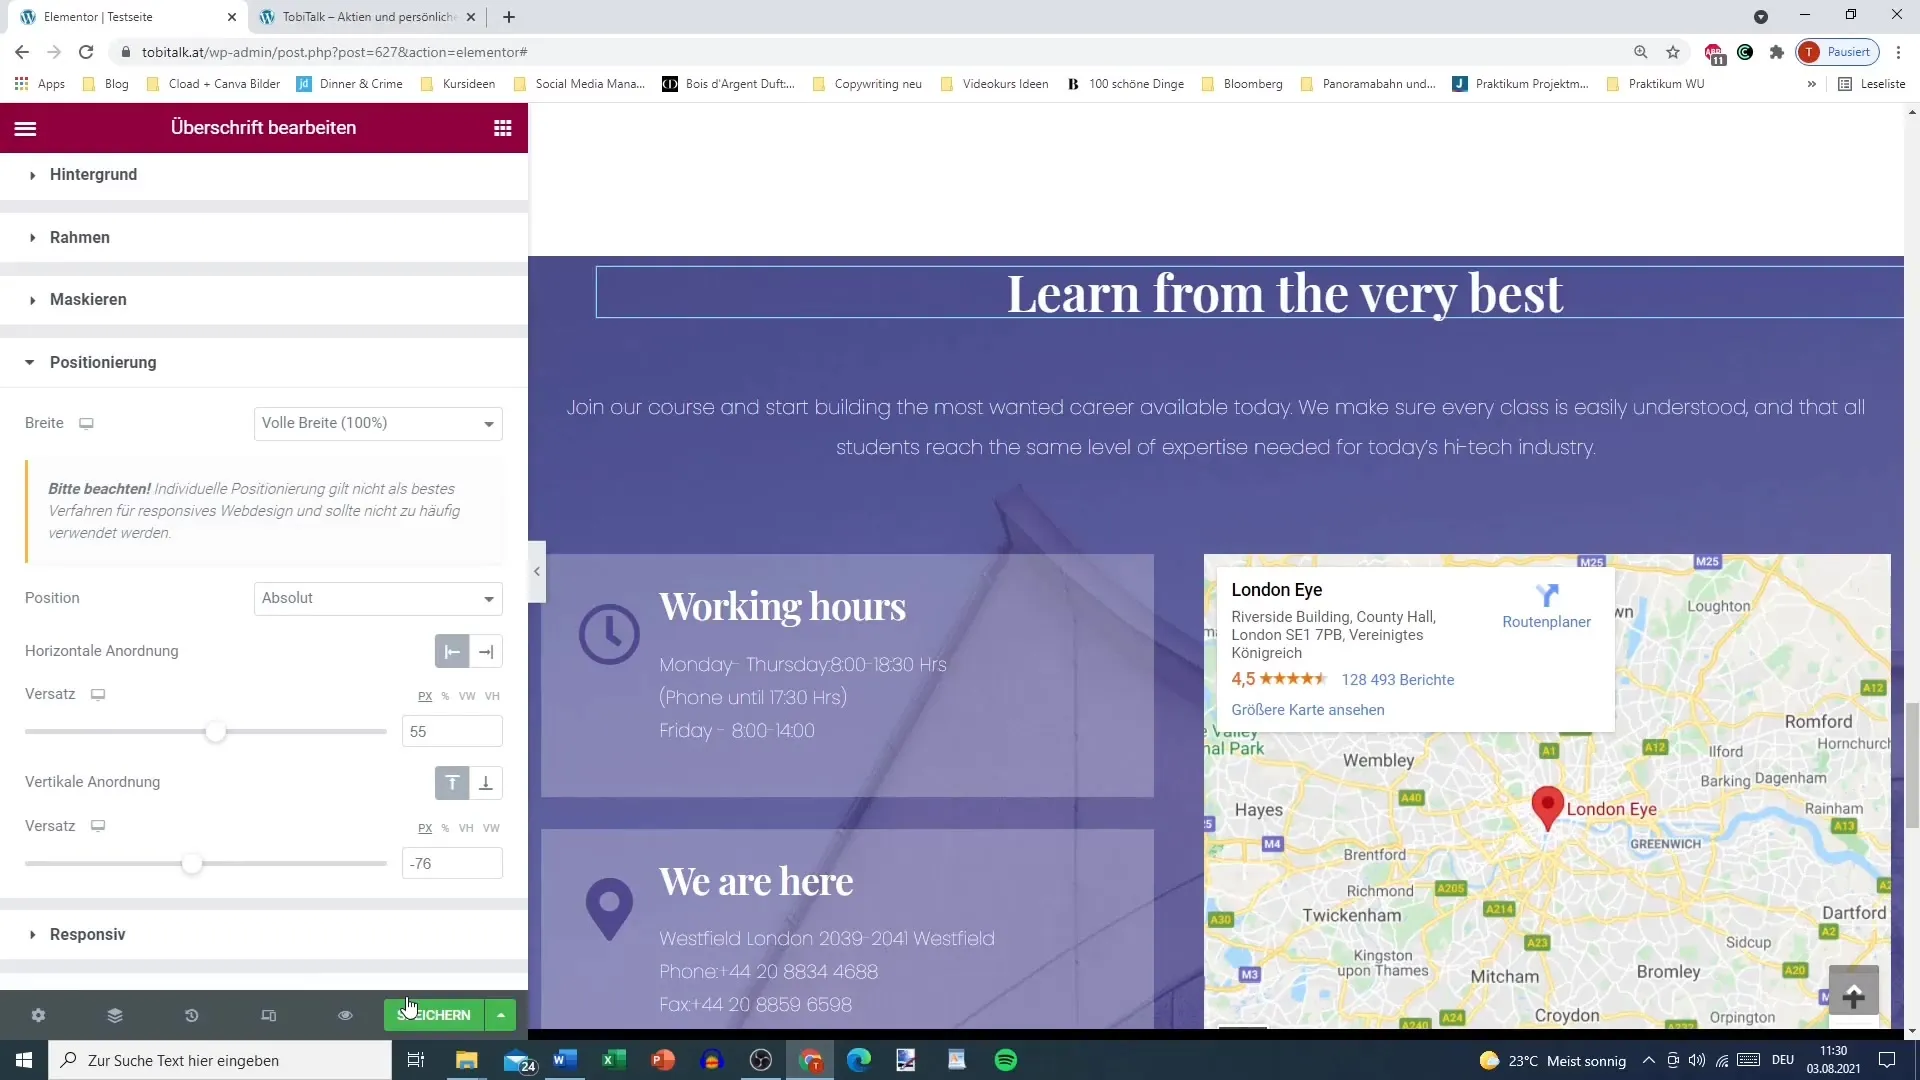
Task: Reload the page
Action: 86,52
